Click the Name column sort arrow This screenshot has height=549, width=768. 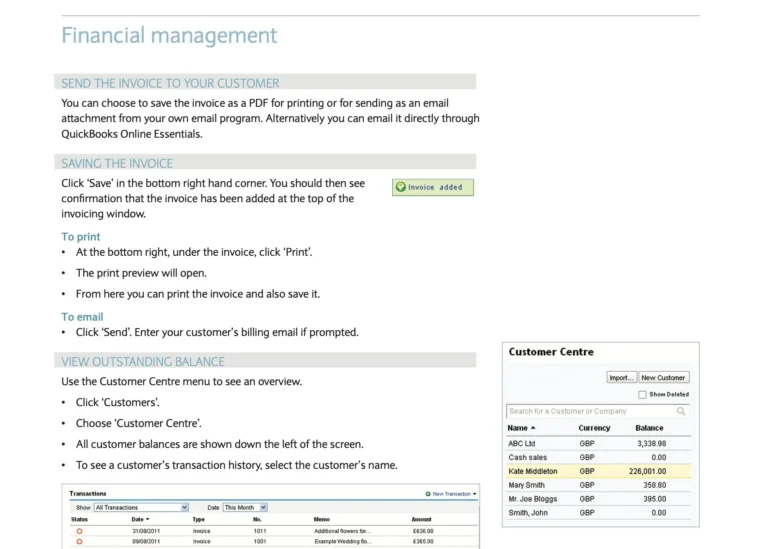tap(533, 428)
